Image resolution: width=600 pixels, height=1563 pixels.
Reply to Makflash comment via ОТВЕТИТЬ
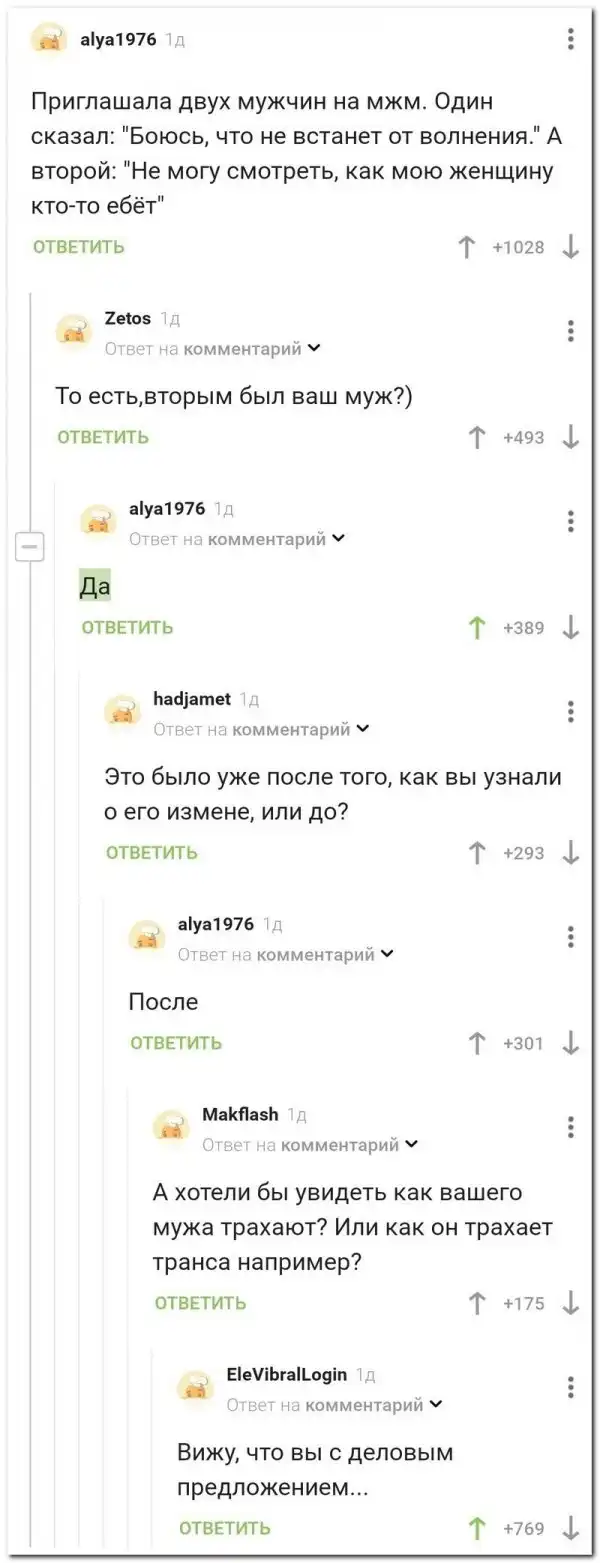200,1303
